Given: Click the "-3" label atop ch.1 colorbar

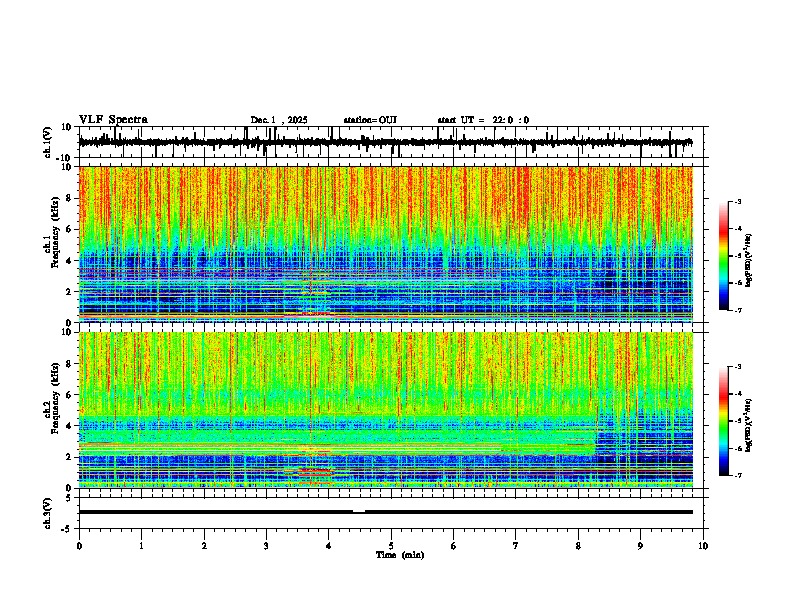Looking at the screenshot, I should (738, 201).
